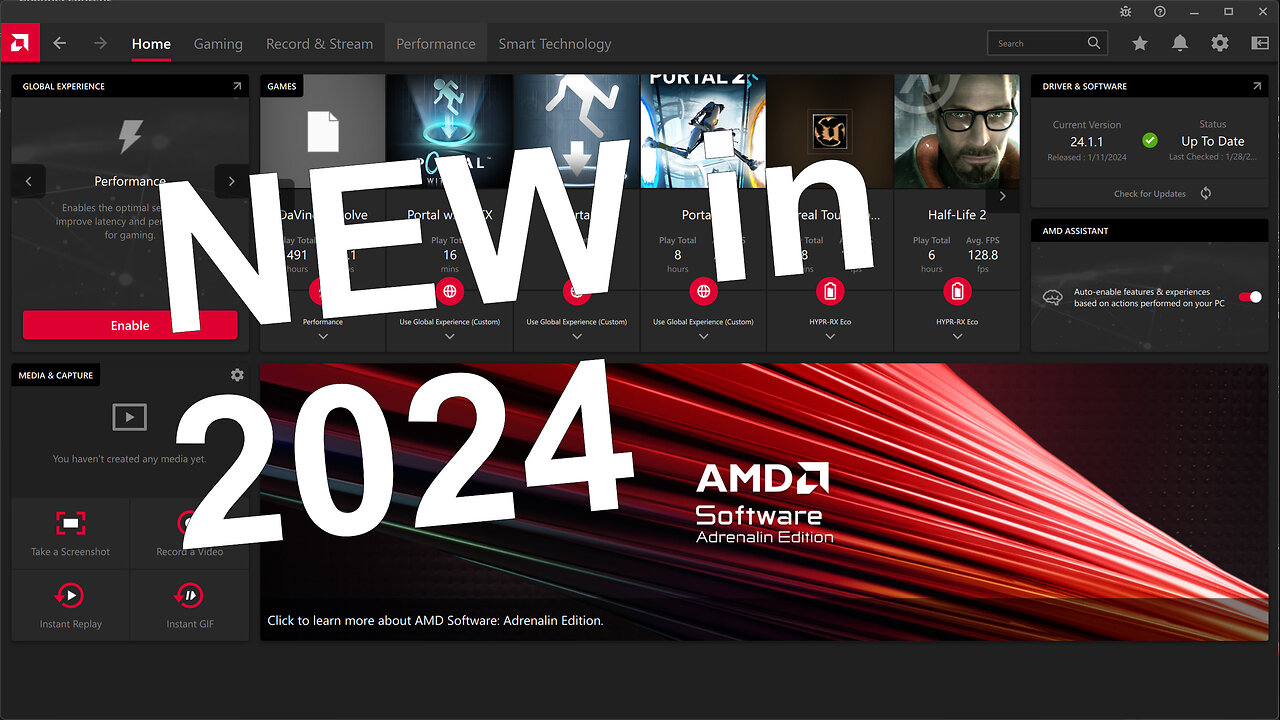
Task: Show previous Global Experience profile
Action: pos(29,181)
